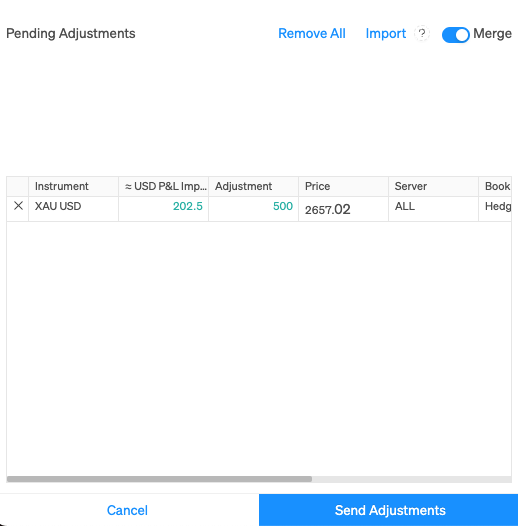Toggle the Merge switch off
This screenshot has height=526, width=518.
point(455,35)
